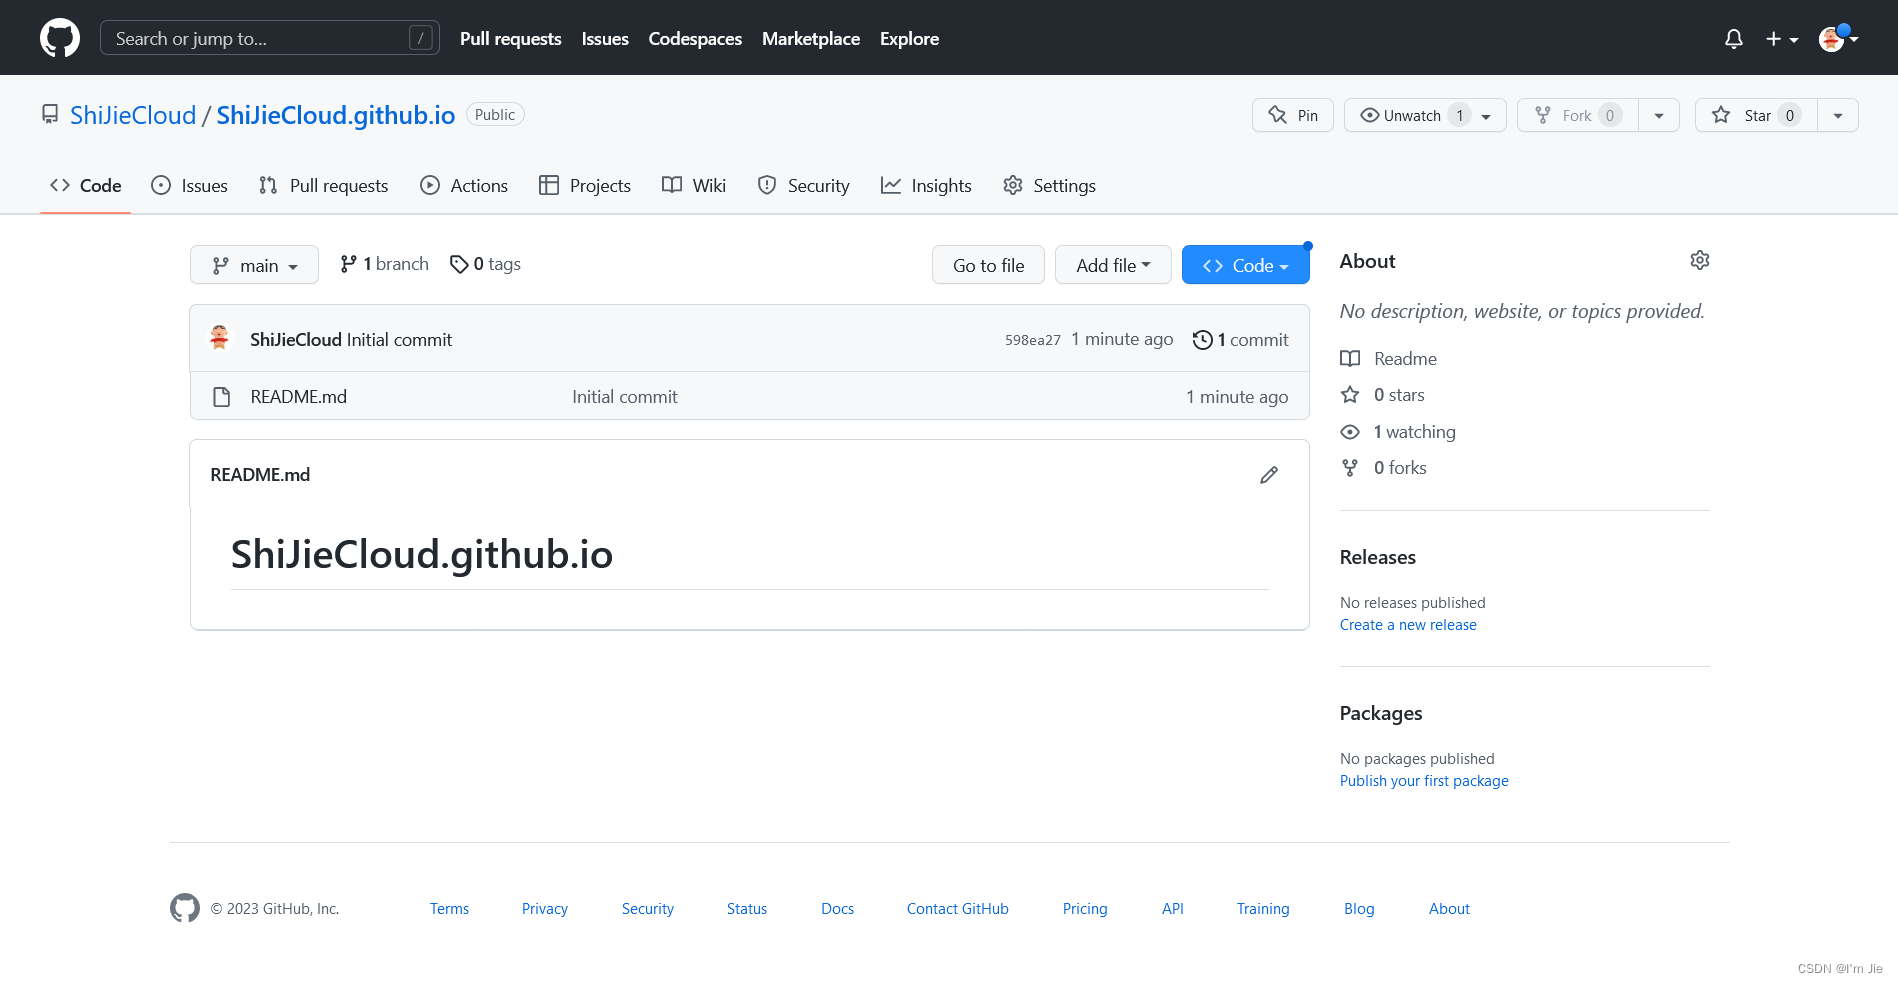Switch to the repository Issues tab

pyautogui.click(x=189, y=185)
